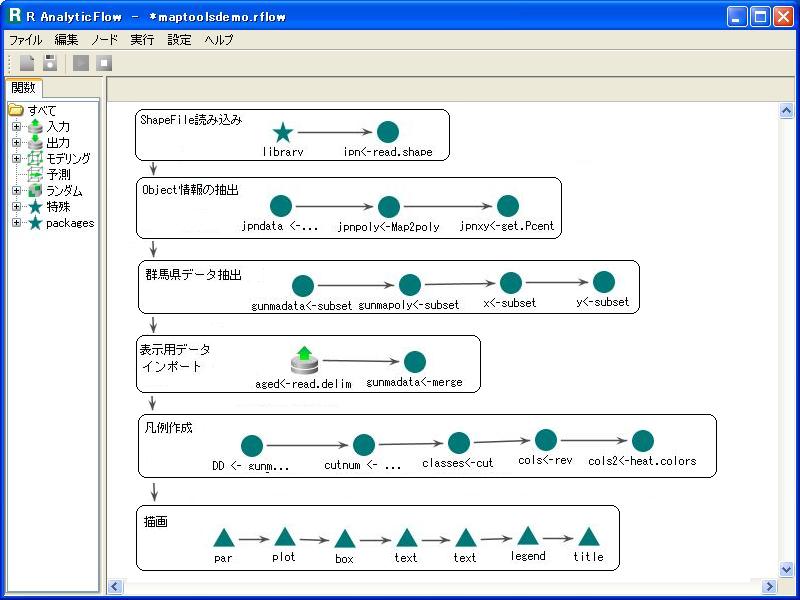
Task: Click the jpn<-read.shape circle node
Action: [x=388, y=132]
